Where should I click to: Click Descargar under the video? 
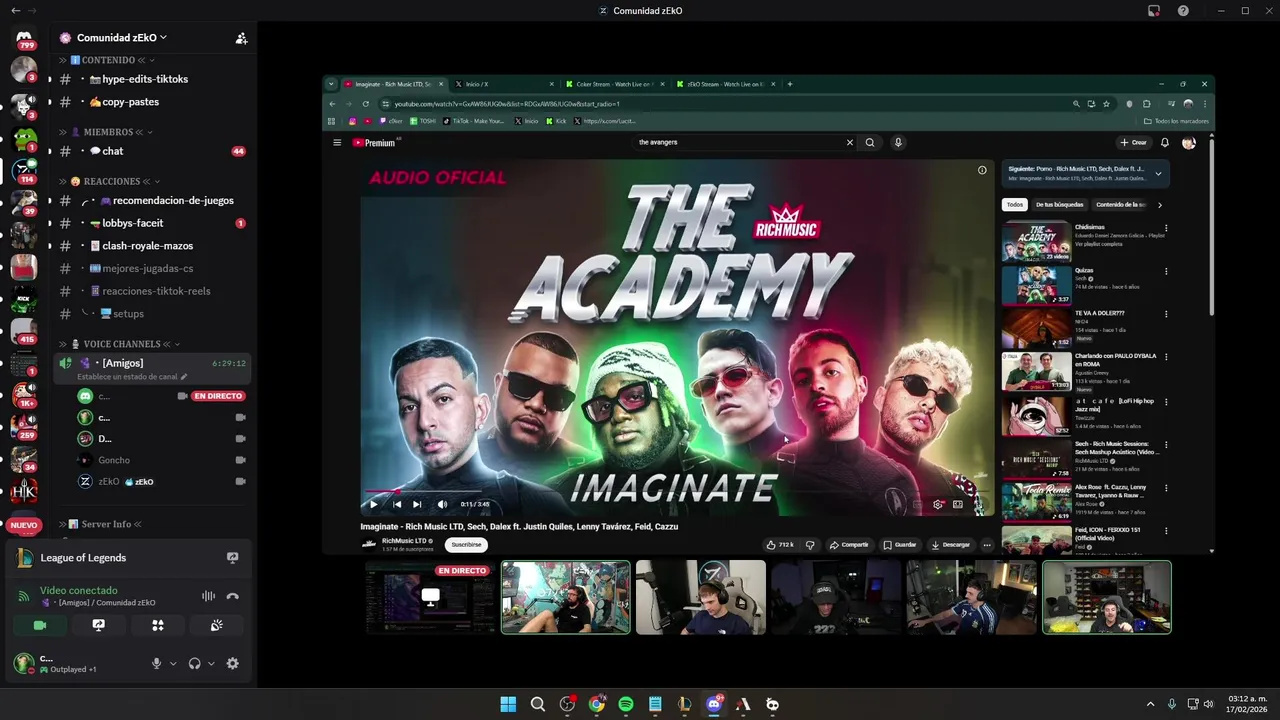pos(950,545)
